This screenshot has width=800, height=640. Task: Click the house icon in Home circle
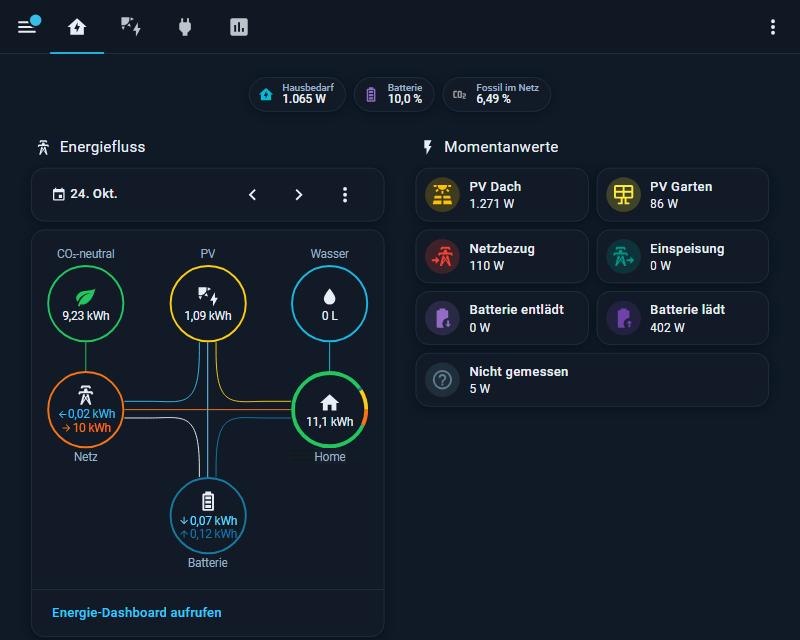coord(330,403)
